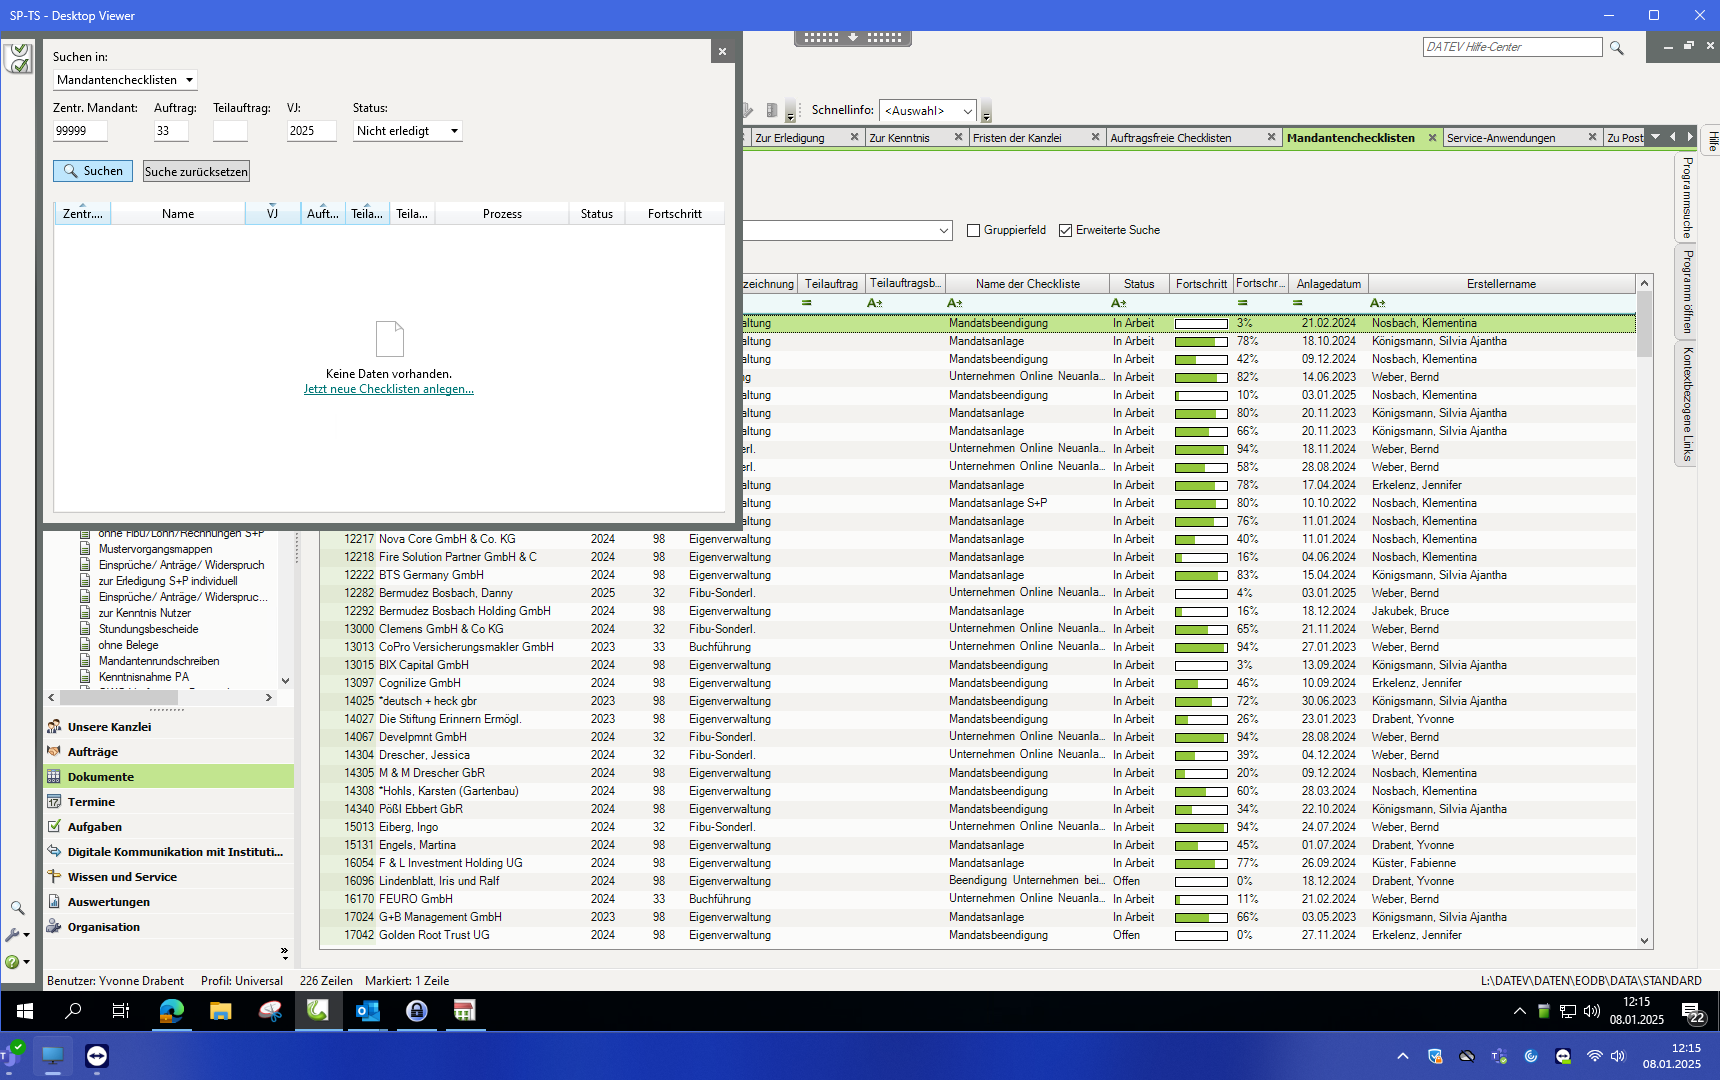Switch to the Auftragsfreie Checklisten tab

tap(1170, 138)
